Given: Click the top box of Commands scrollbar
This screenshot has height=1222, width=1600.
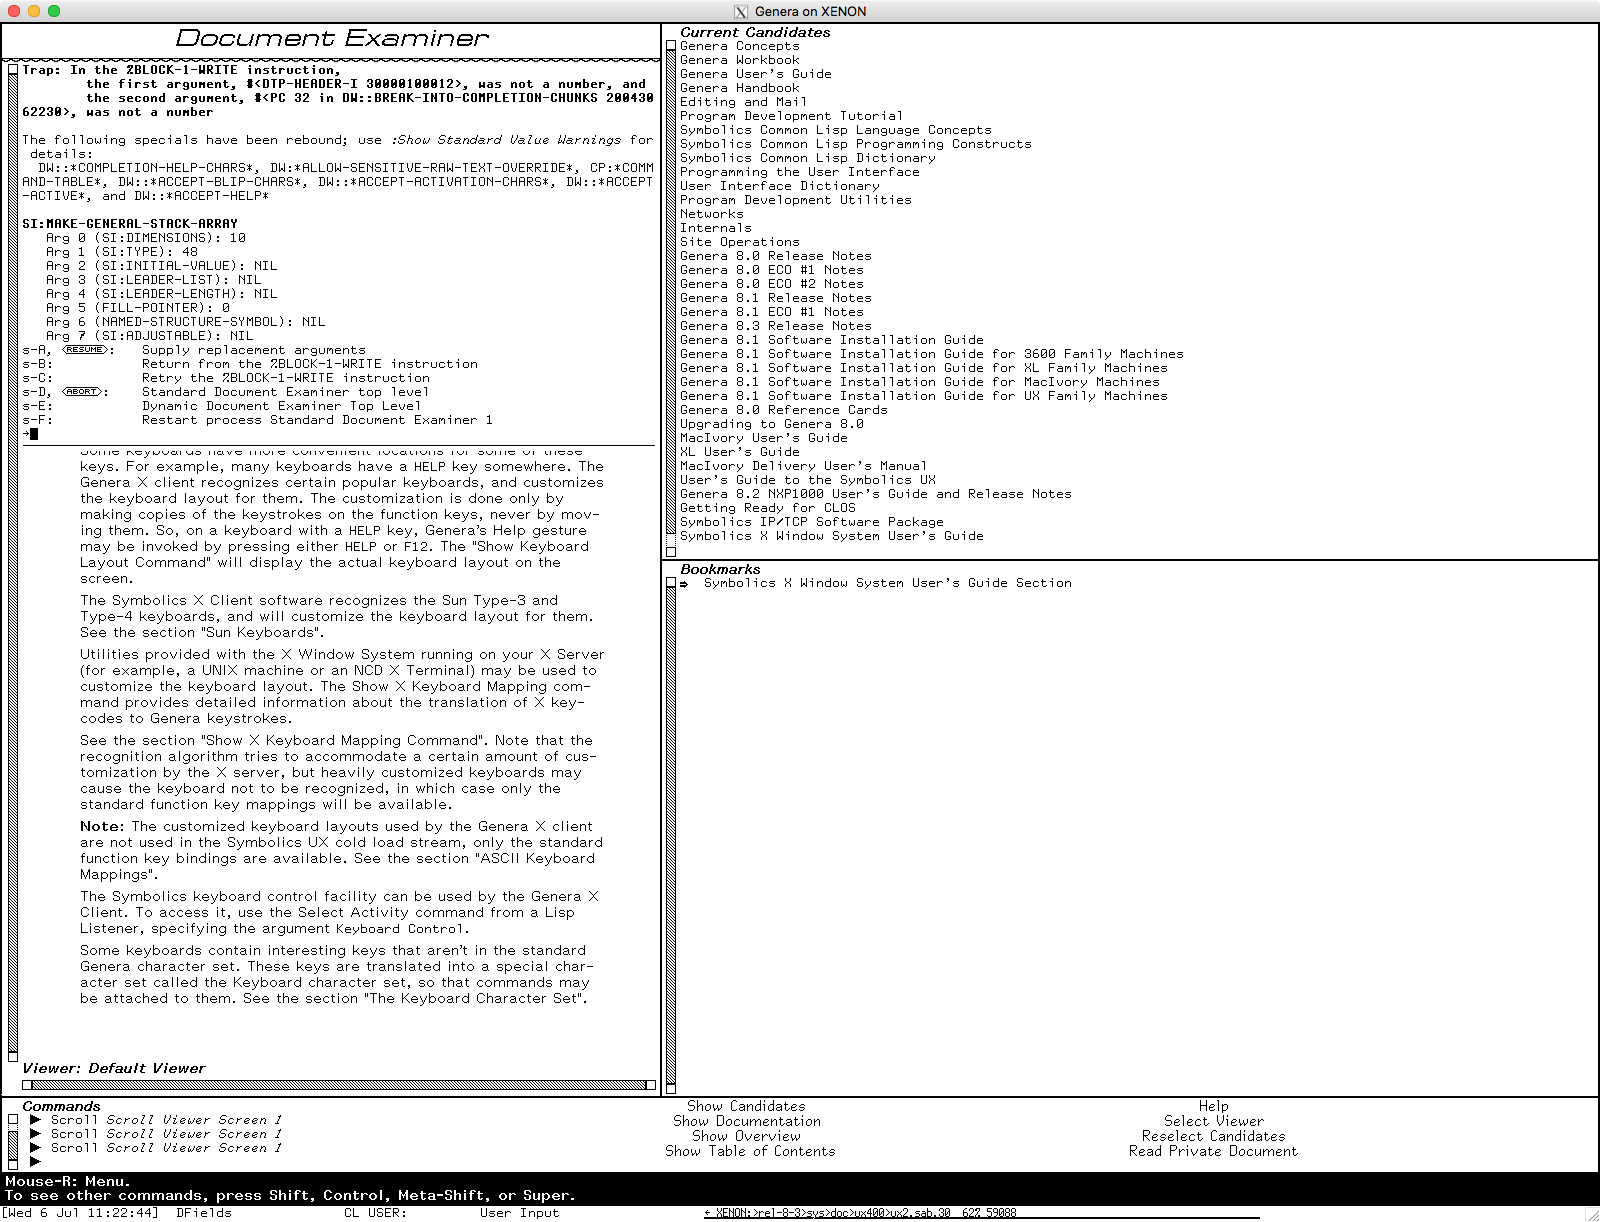Looking at the screenshot, I should [13, 1119].
